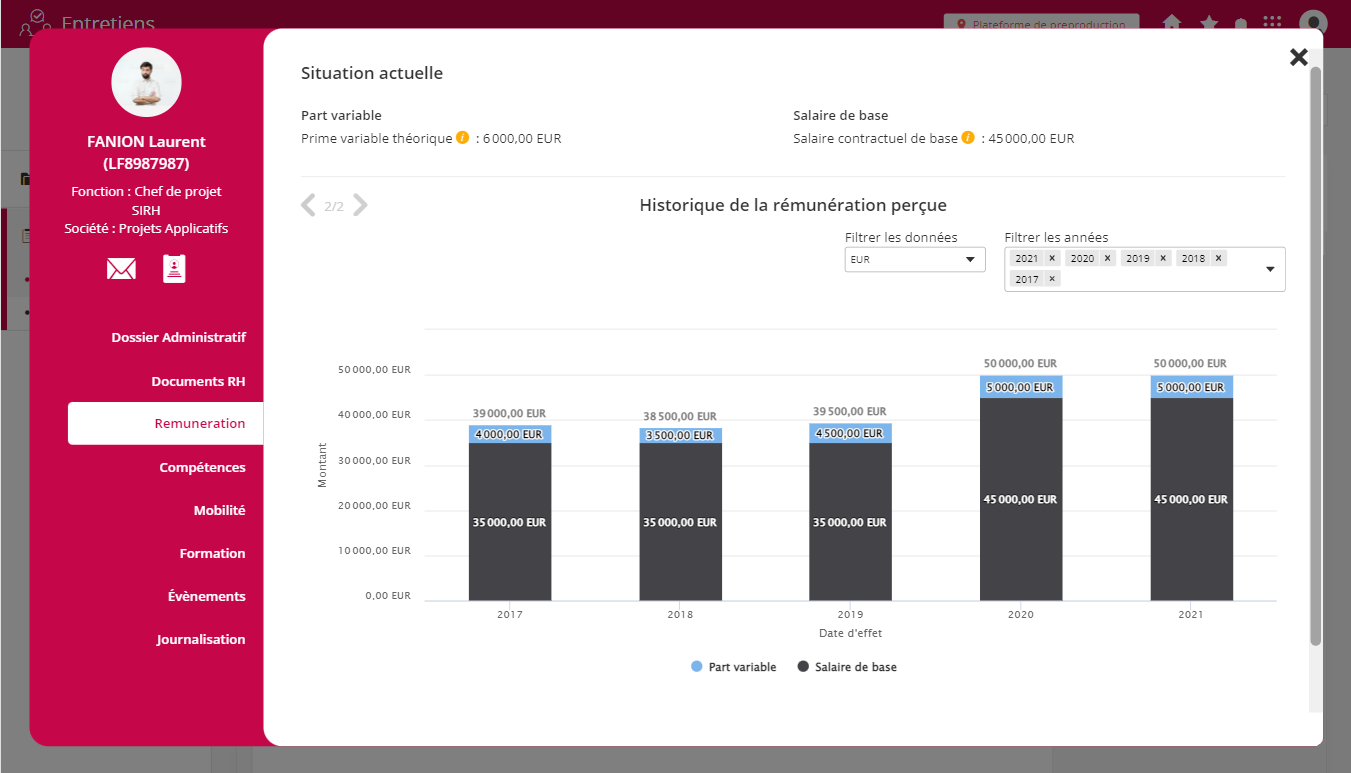Go to previous chart with left chevron
1351x773 pixels.
click(309, 206)
